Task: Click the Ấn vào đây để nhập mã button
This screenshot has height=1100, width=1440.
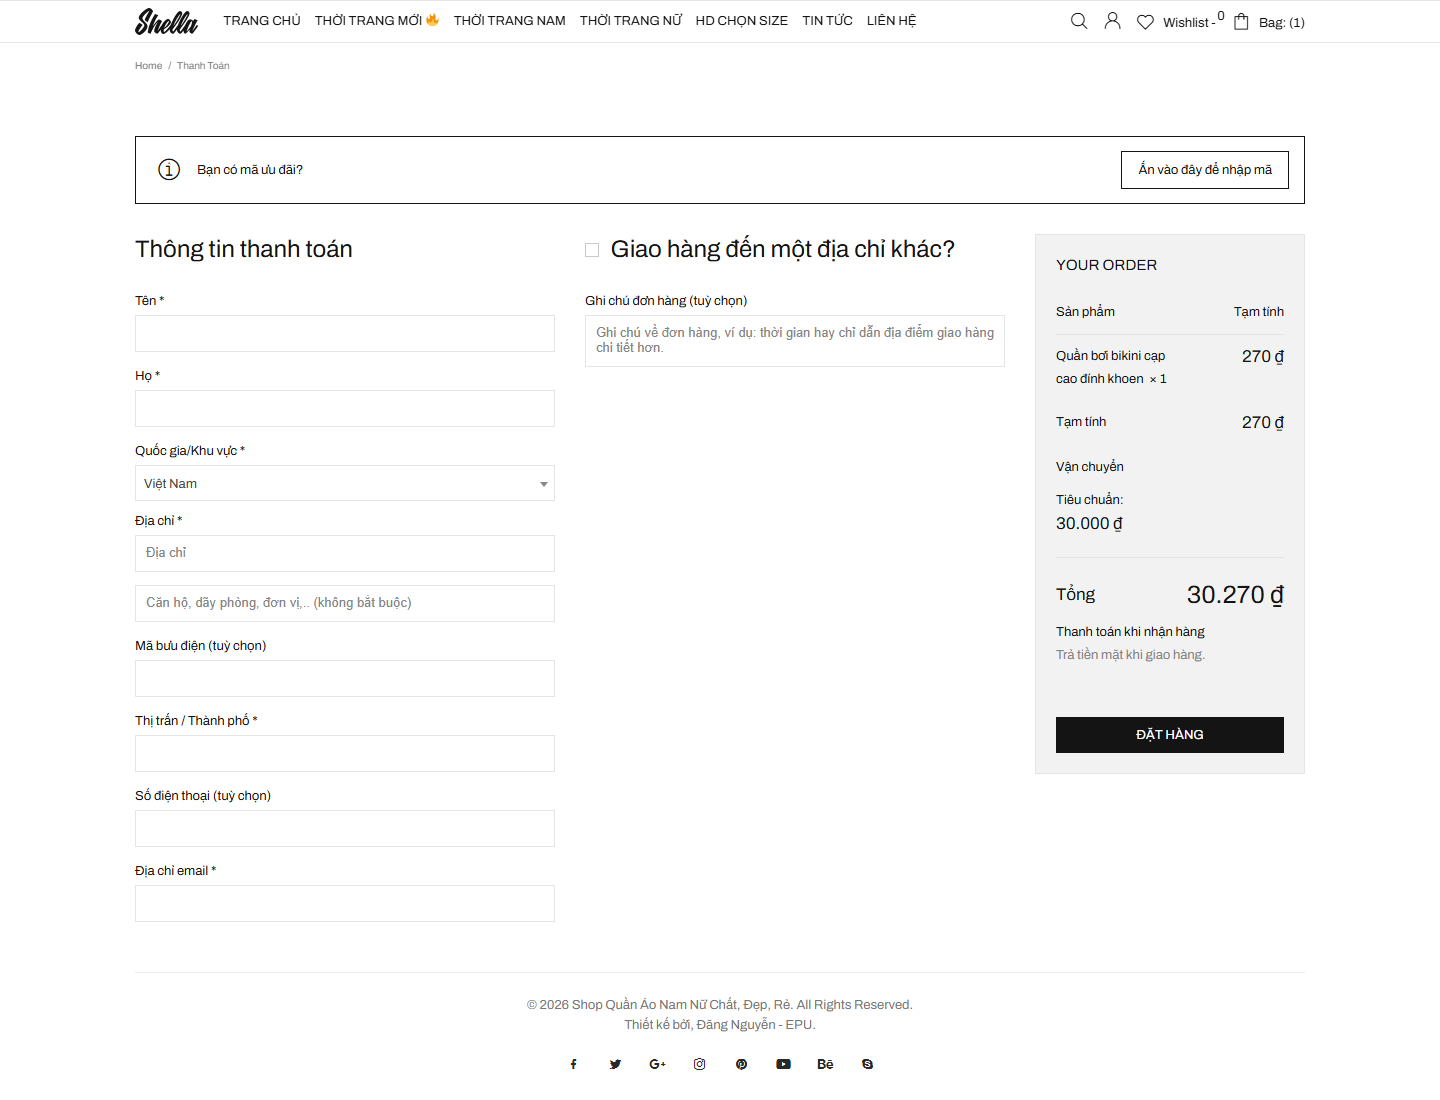Action: (1205, 170)
